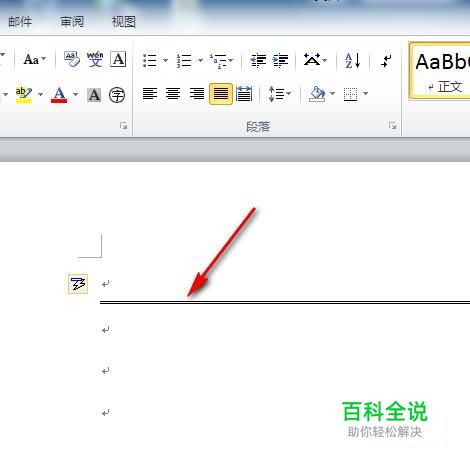470x470 pixels.
Task: Open the Shading dropdown arrow
Action: click(332, 94)
